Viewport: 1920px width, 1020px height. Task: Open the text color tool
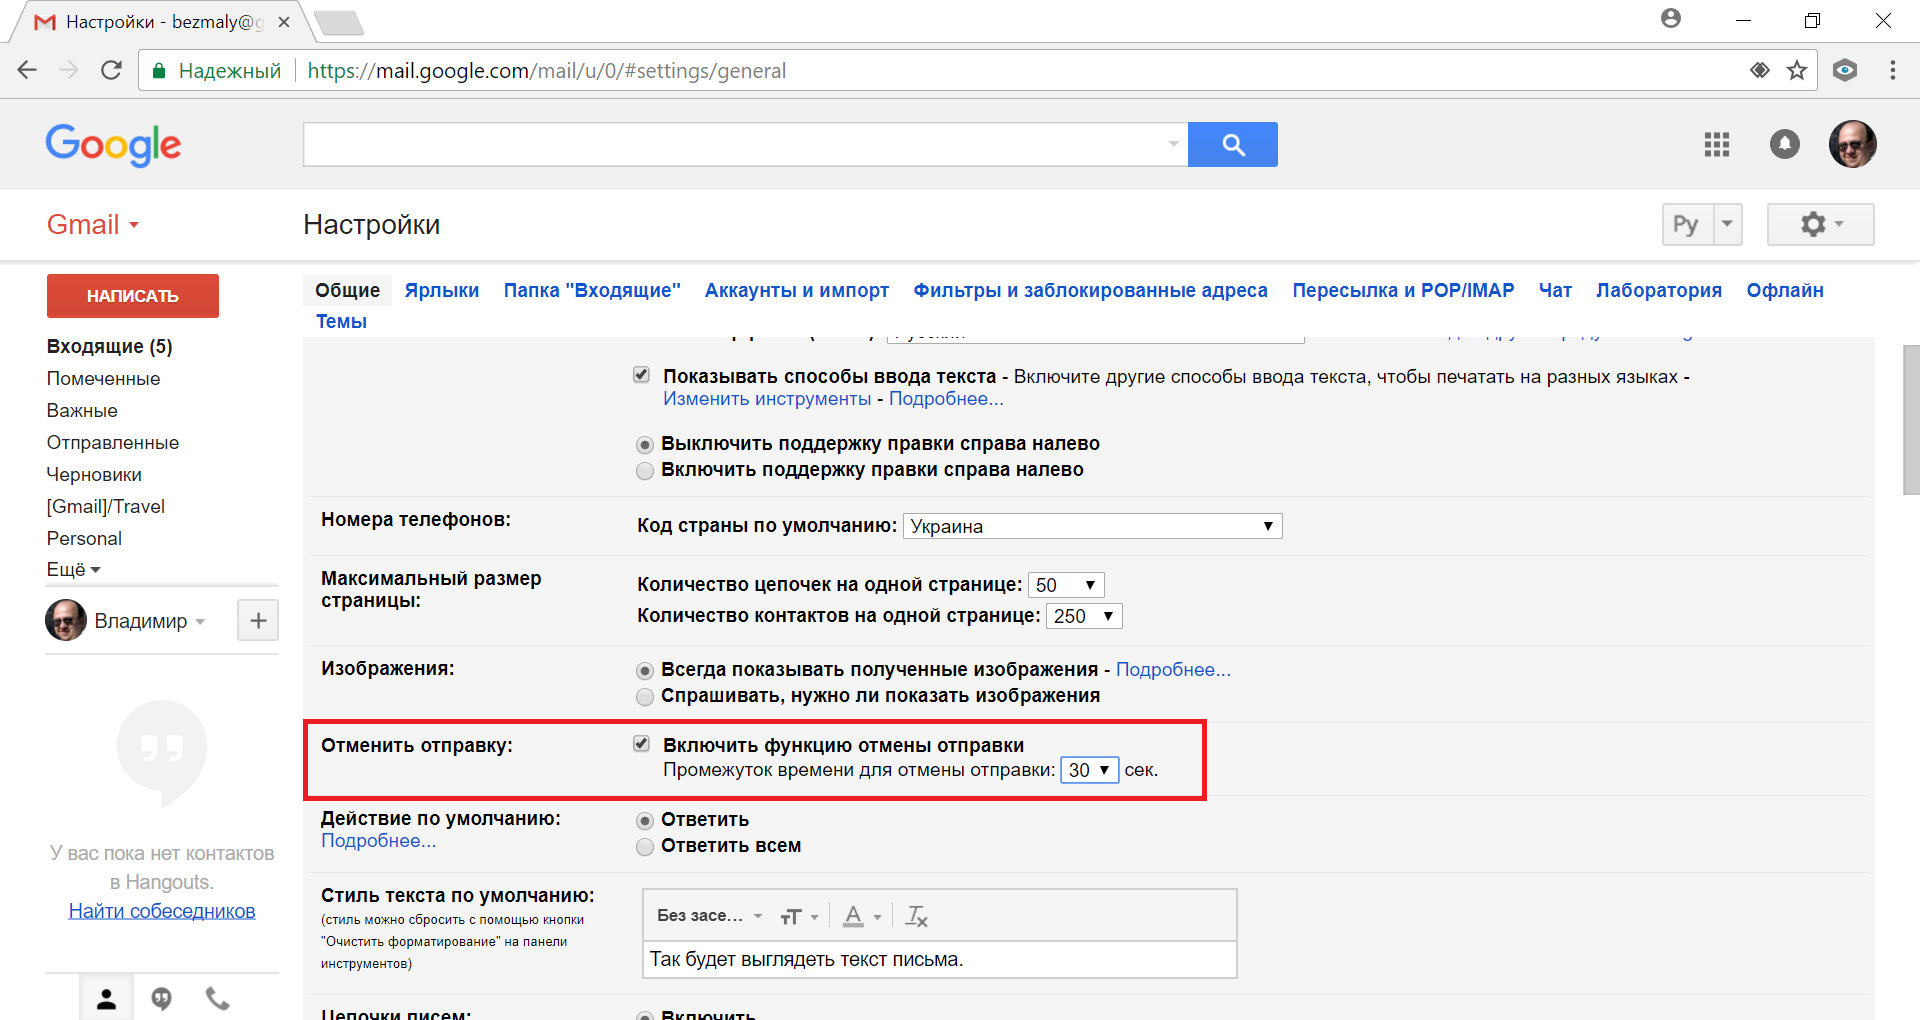pyautogui.click(x=861, y=916)
